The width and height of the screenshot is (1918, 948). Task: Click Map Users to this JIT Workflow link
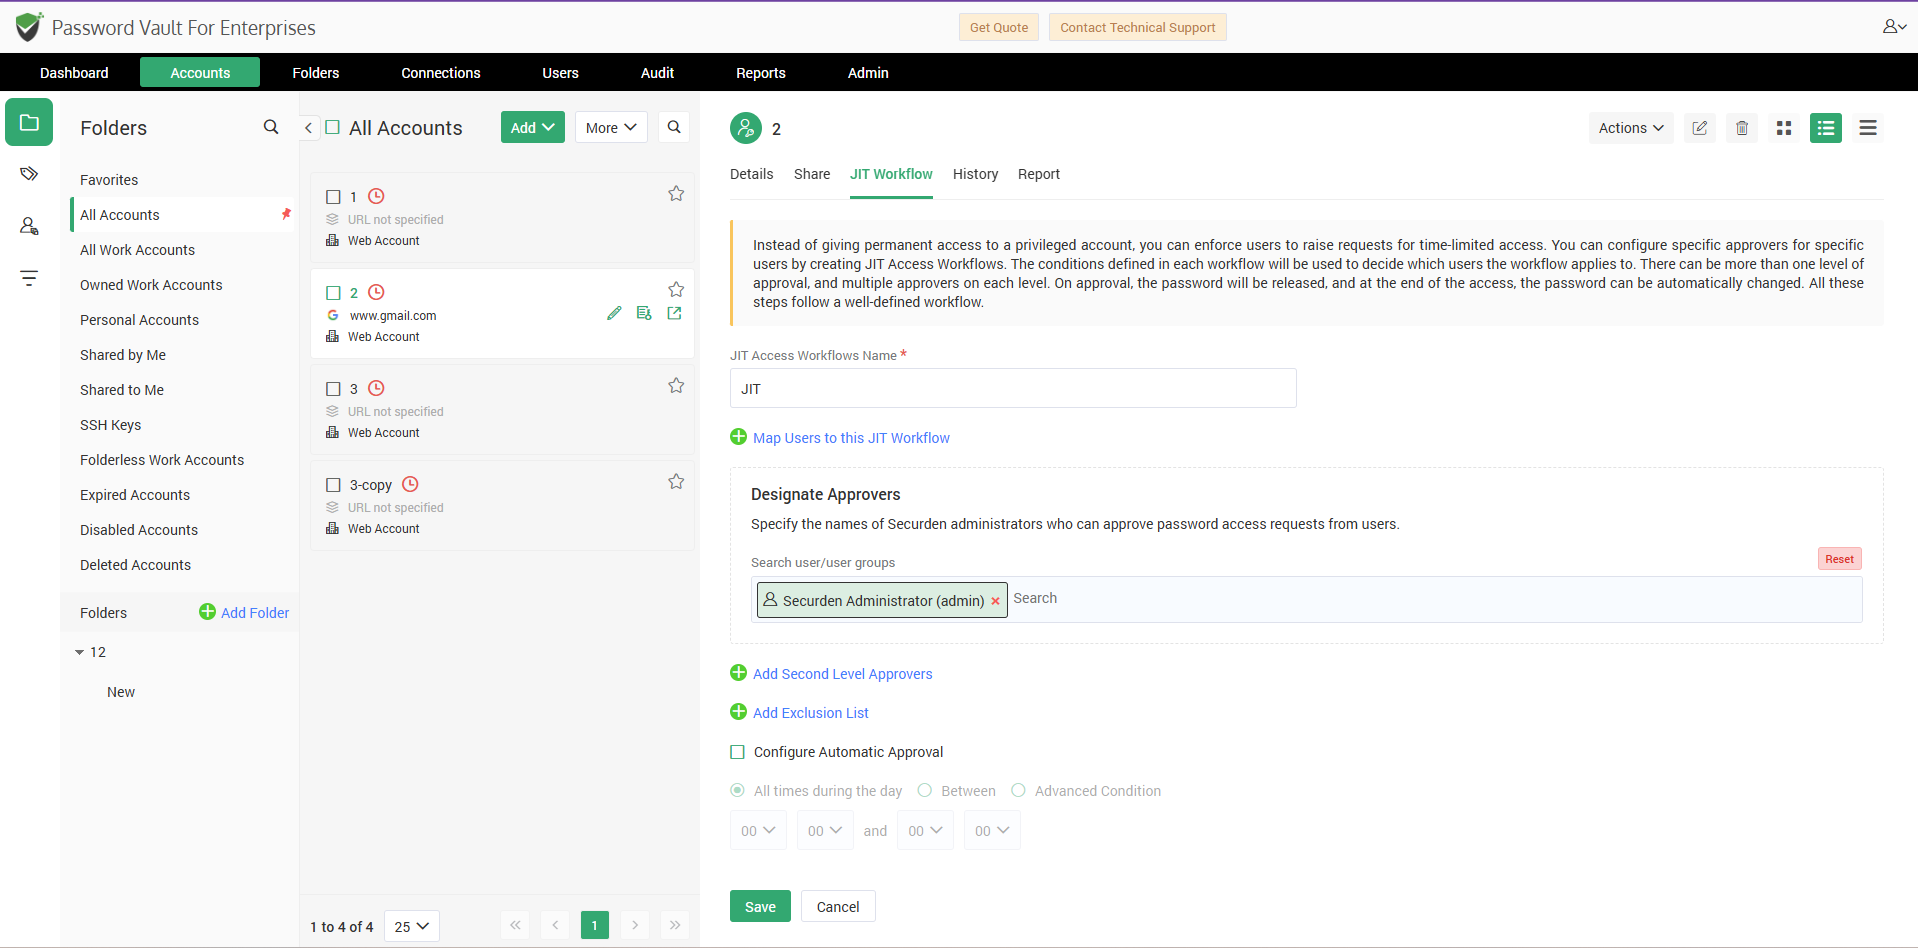point(851,437)
